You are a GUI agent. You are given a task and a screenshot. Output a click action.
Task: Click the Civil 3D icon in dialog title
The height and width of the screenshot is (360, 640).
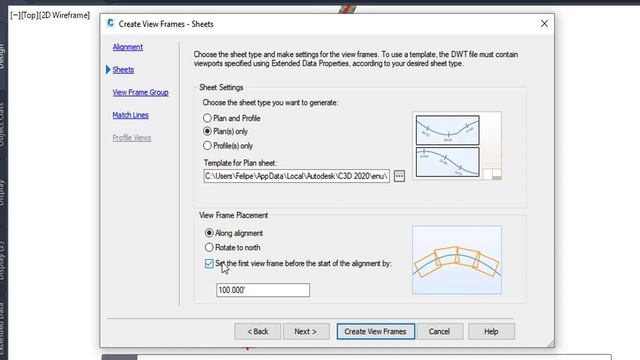click(110, 23)
